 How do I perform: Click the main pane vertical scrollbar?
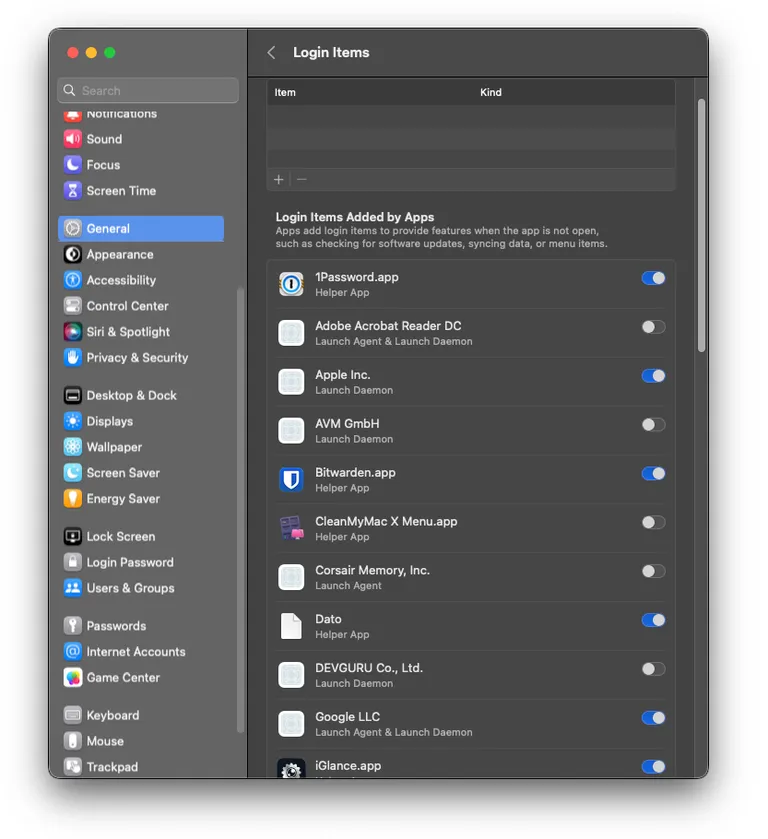(x=701, y=225)
